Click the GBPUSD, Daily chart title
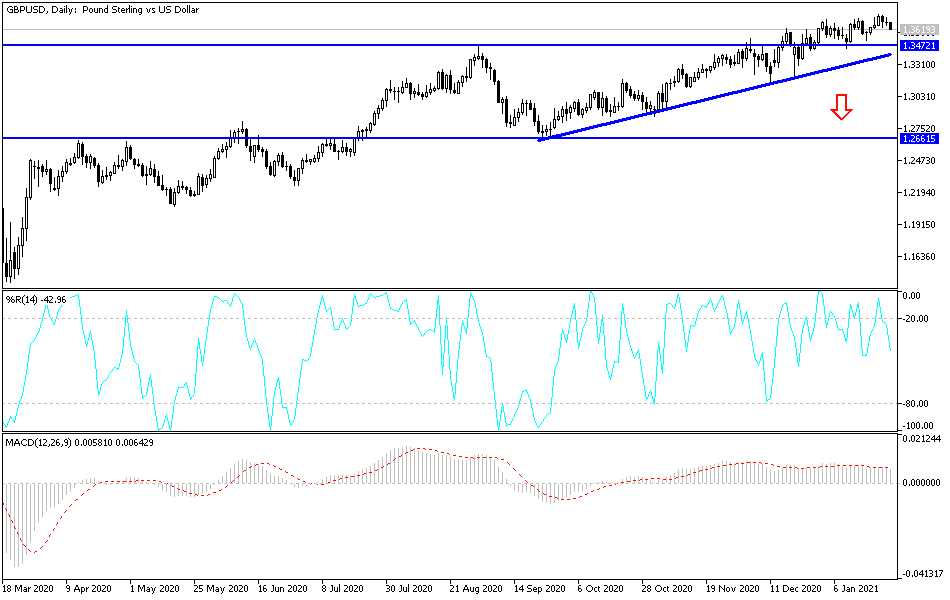 [x=110, y=10]
